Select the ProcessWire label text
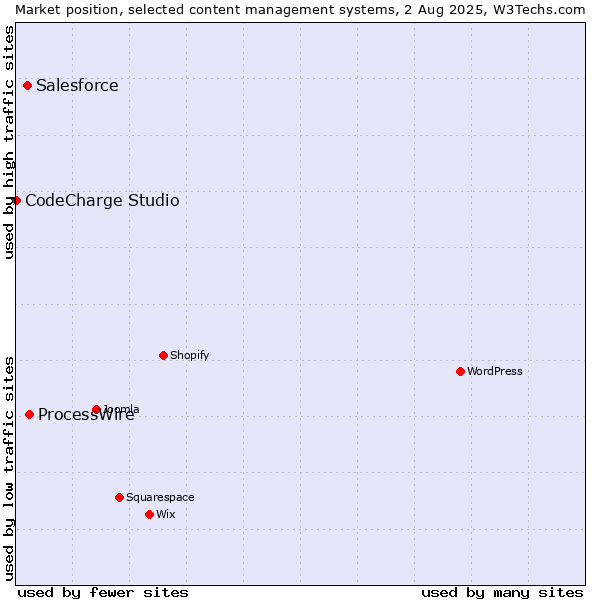 coord(86,415)
